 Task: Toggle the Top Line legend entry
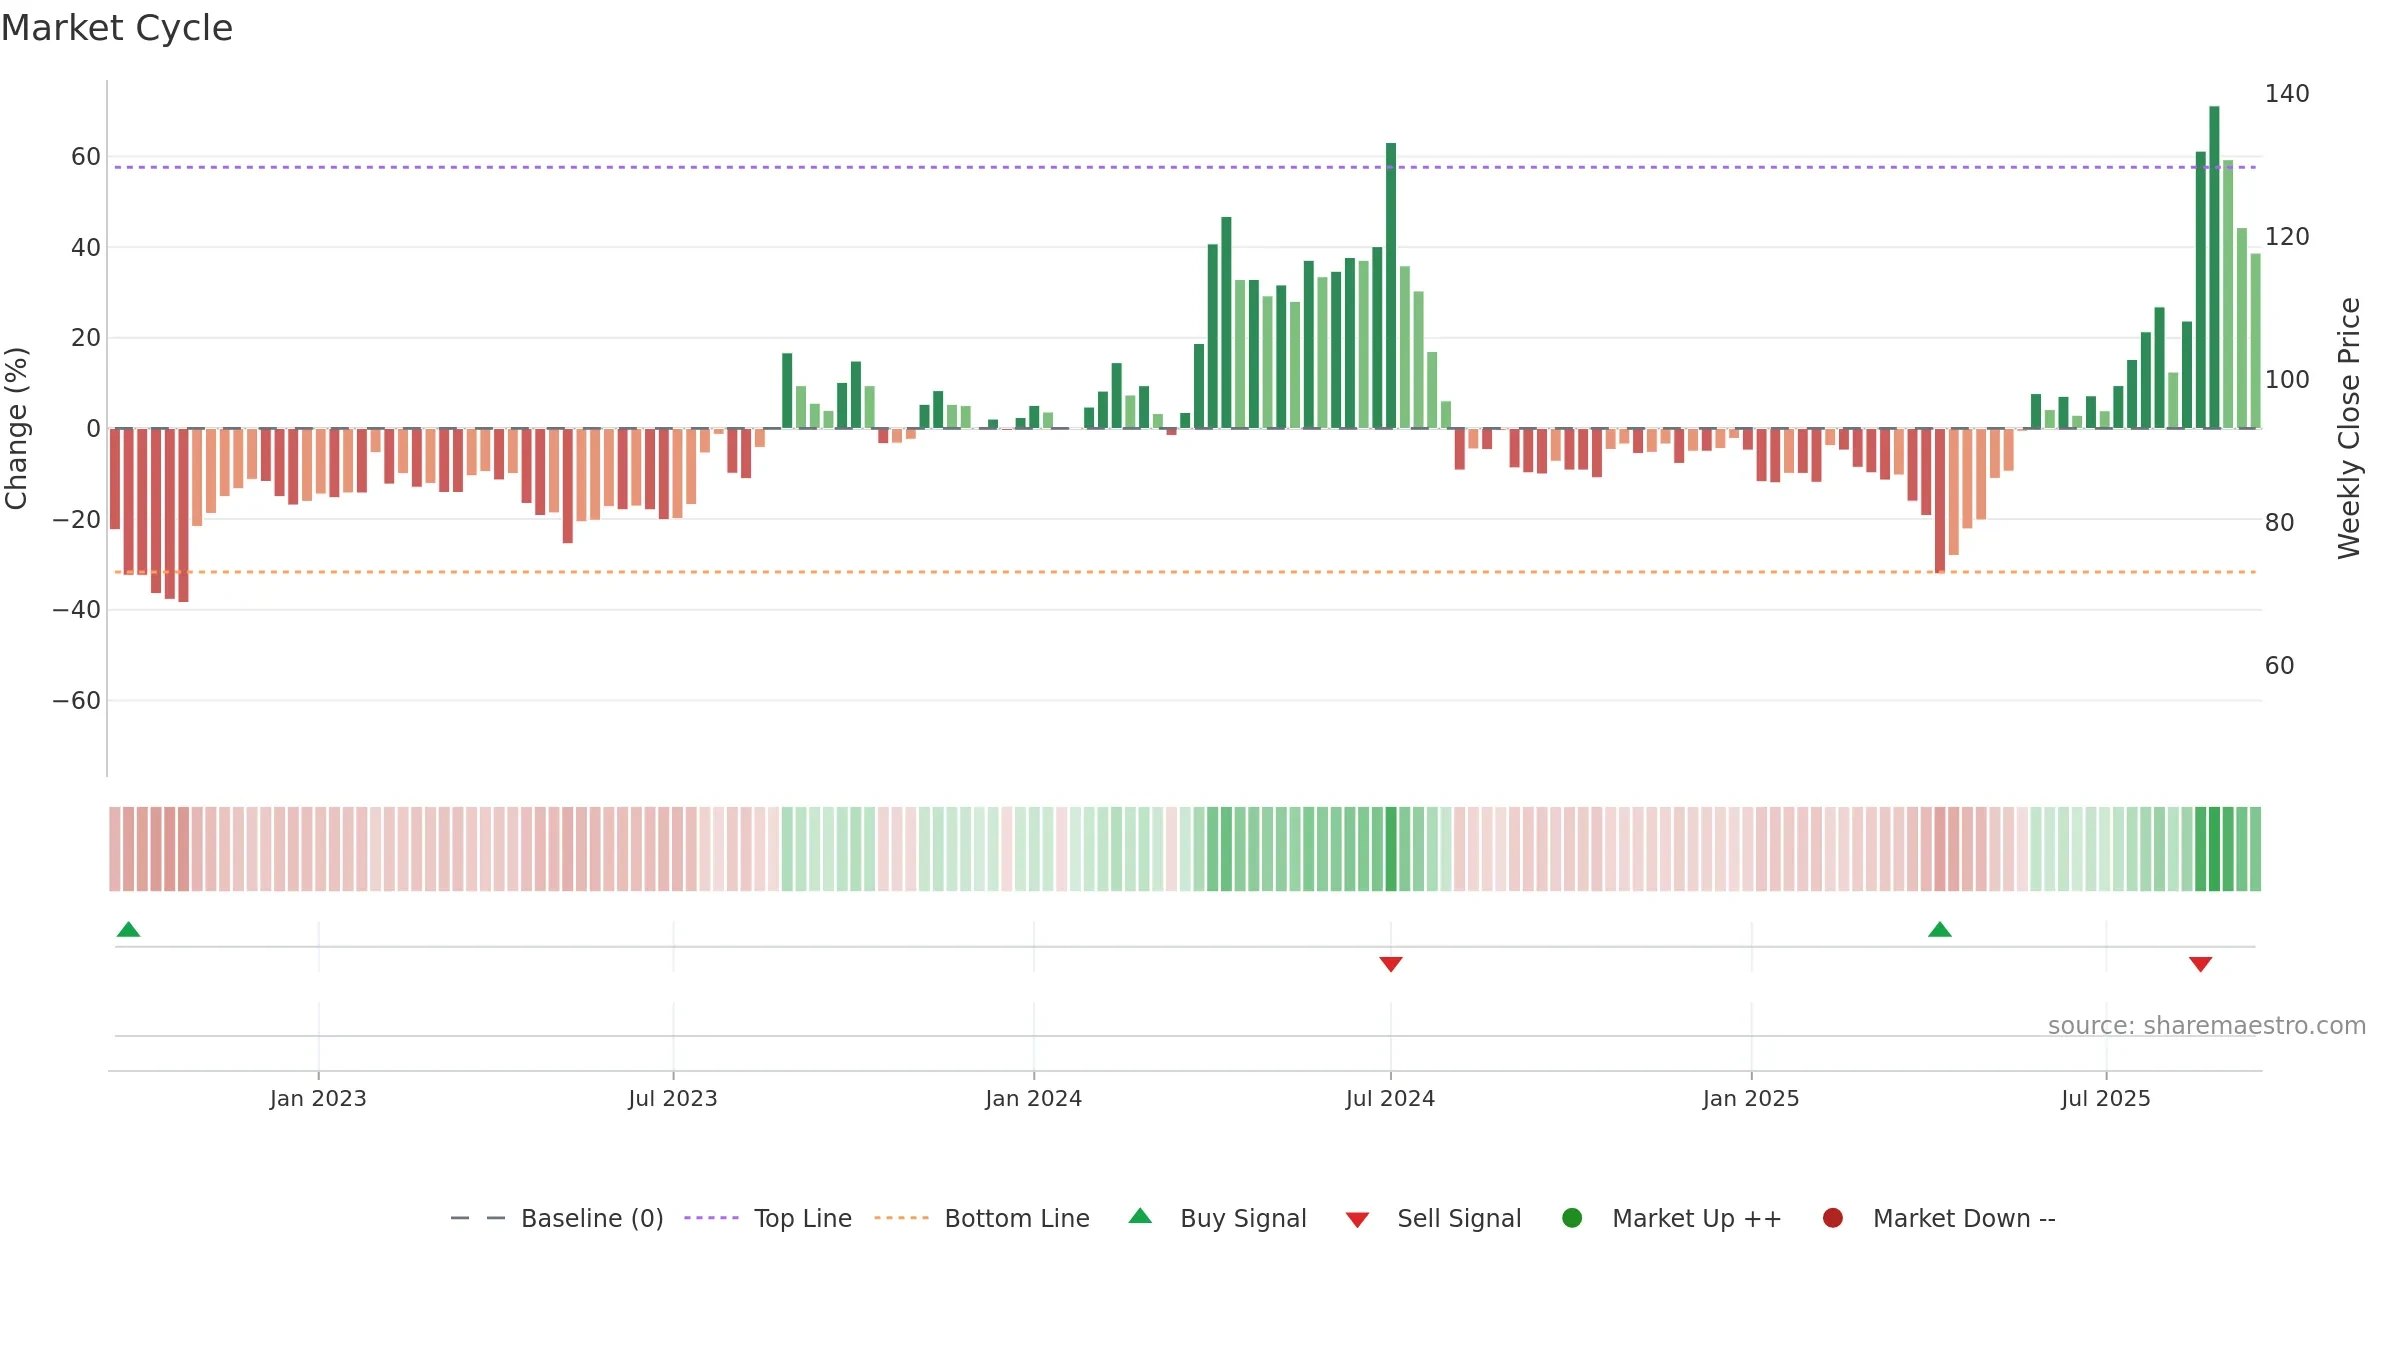tap(768, 1218)
